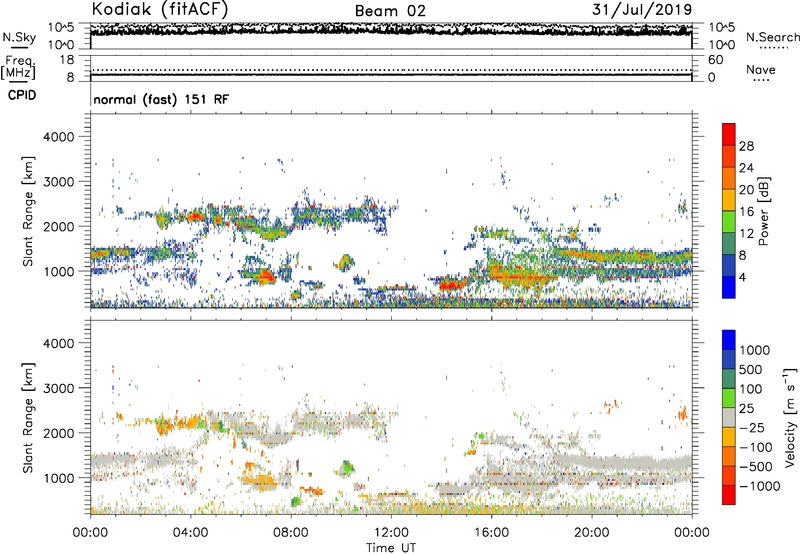Viewport: 800px width, 554px height.
Task: Click the 'CPID' label
Action: pyautogui.click(x=22, y=95)
